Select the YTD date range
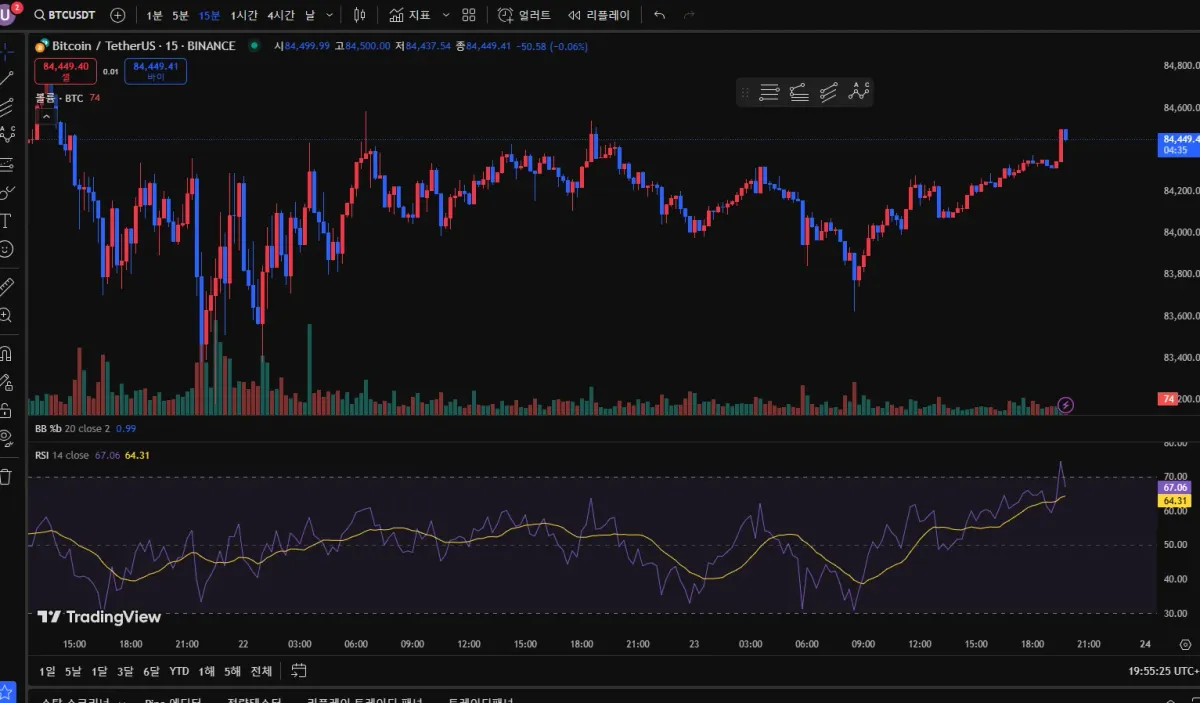The width and height of the screenshot is (1200, 703). coord(179,671)
